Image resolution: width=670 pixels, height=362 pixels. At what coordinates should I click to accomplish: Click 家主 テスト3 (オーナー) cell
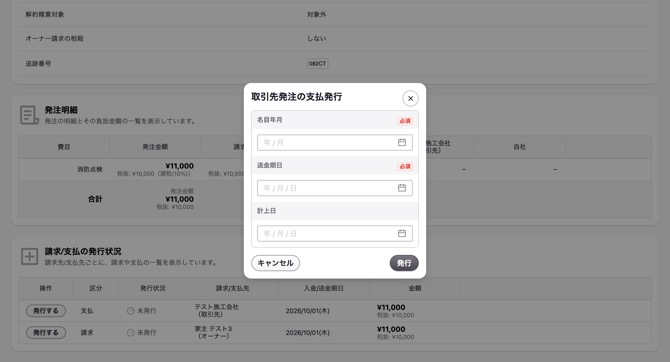point(213,333)
